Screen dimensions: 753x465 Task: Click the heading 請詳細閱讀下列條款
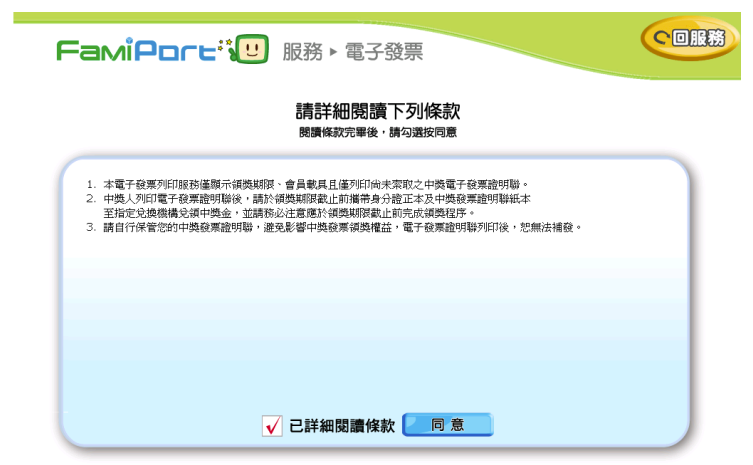tap(377, 110)
